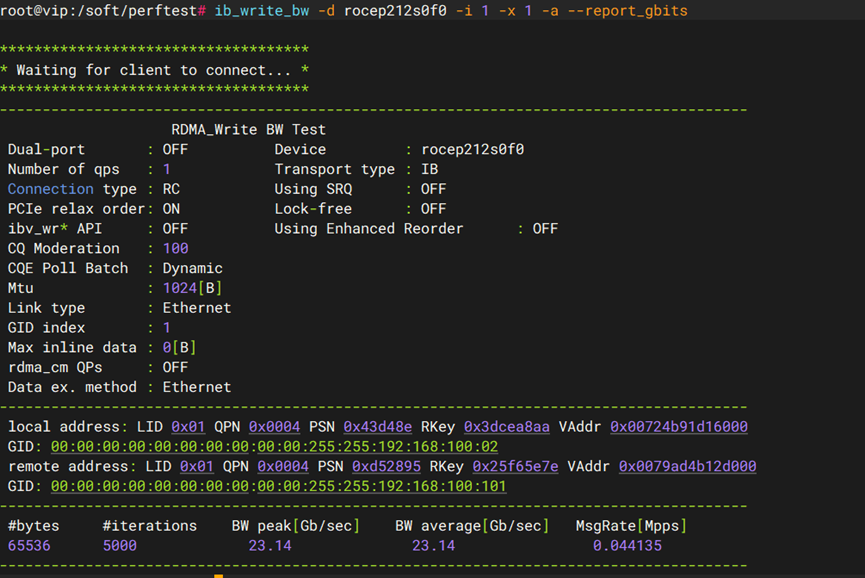Click the CQ Moderation value 100
Screen dimensions: 865x578
pos(175,249)
